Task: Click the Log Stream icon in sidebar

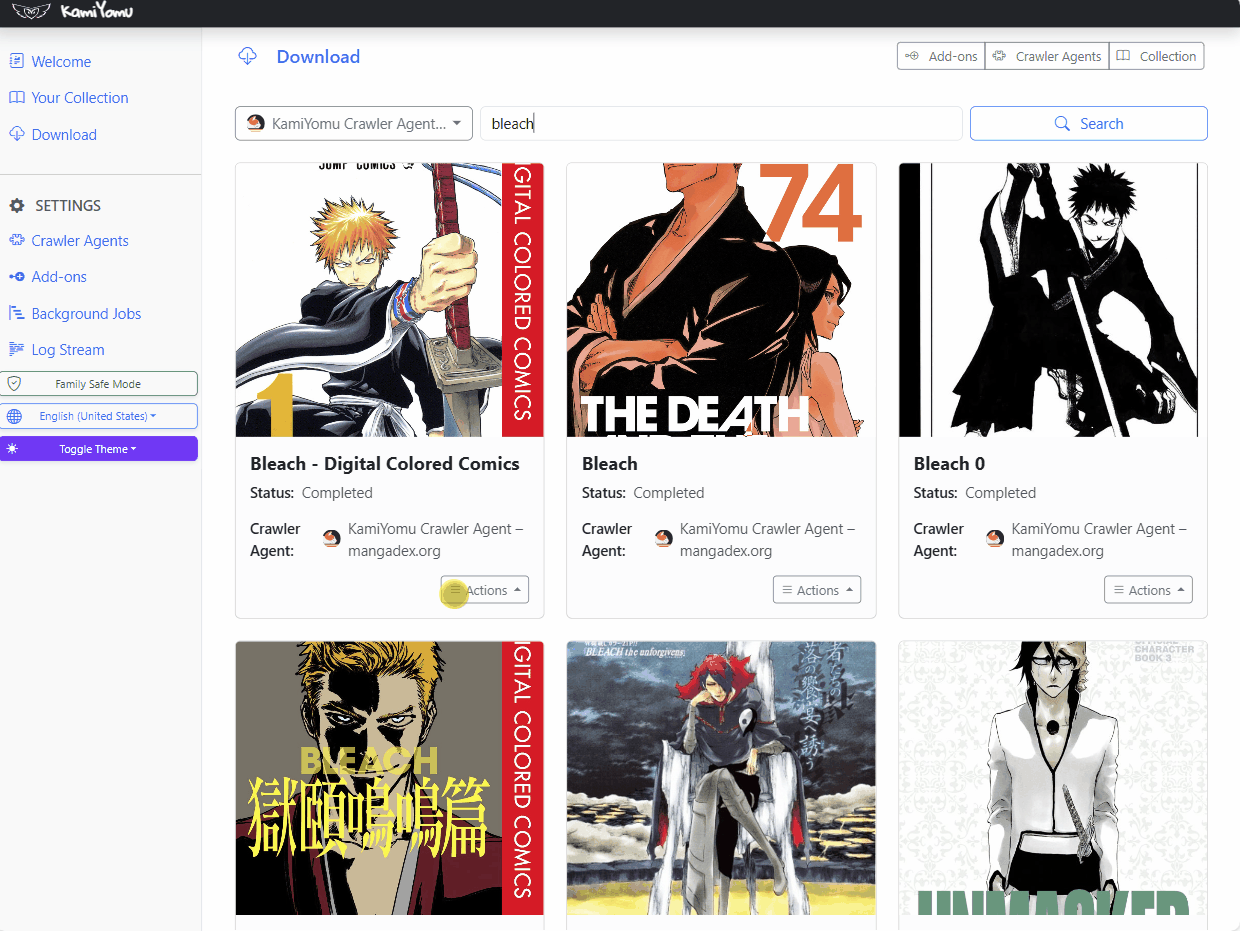Action: click(x=16, y=350)
